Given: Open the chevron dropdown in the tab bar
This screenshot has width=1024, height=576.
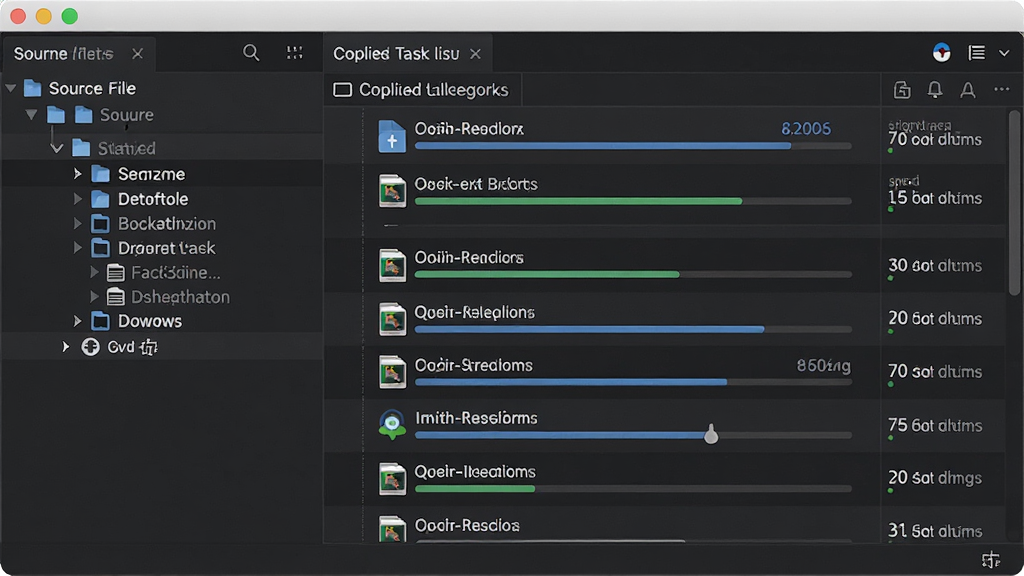Looking at the screenshot, I should (x=1004, y=54).
